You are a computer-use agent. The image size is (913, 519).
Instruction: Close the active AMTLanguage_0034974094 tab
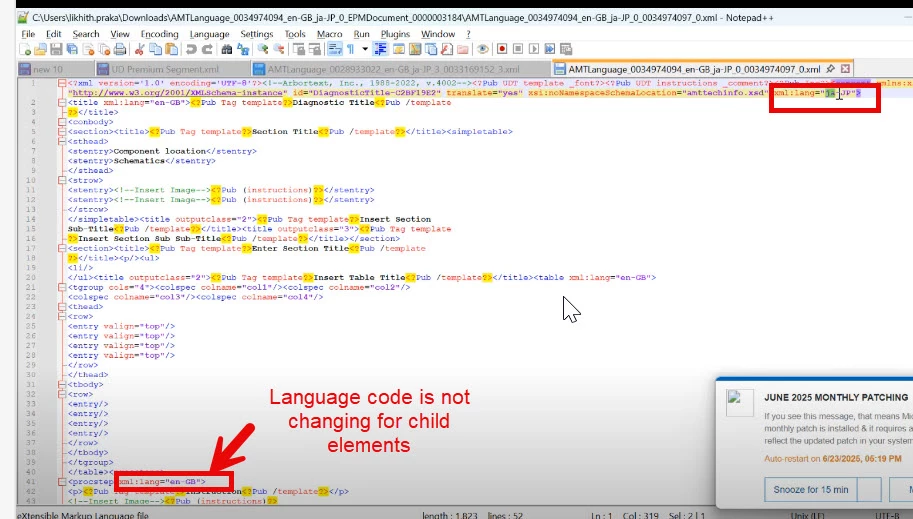845,69
